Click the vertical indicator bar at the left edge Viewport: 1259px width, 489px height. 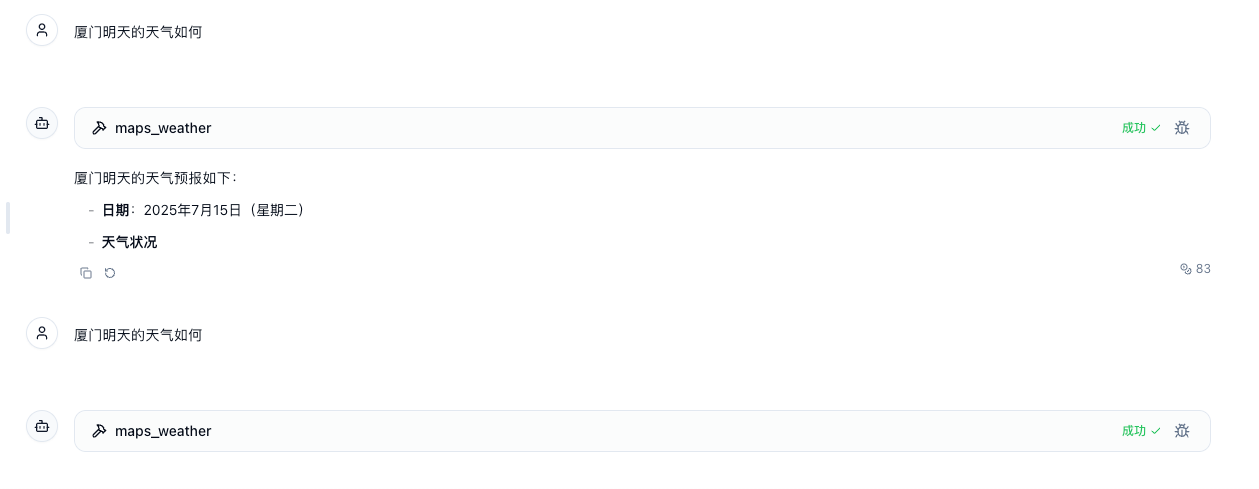8,218
